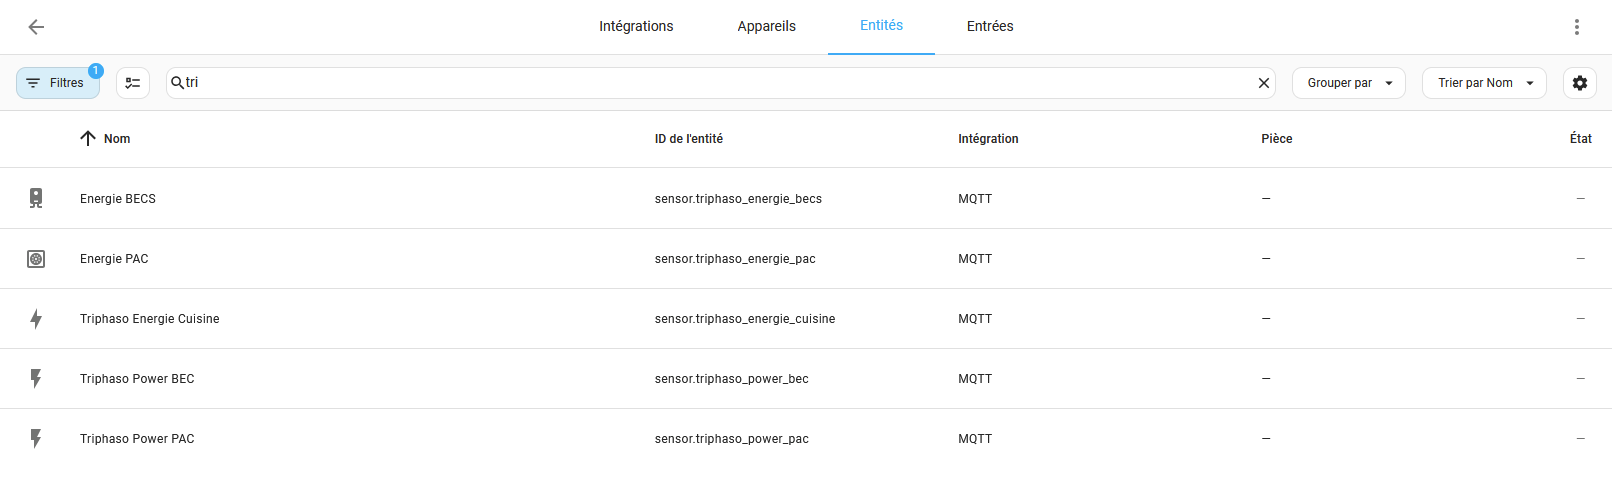Screen dimensions: 1612x496
Task: Click the Energie PAC heat pump icon
Action: point(36,259)
